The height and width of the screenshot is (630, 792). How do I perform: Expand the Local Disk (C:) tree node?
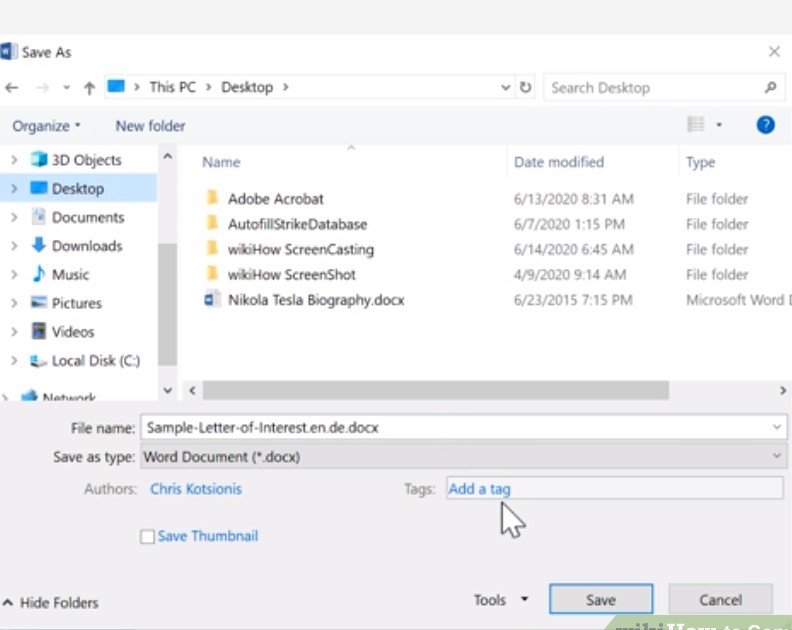[x=14, y=361]
